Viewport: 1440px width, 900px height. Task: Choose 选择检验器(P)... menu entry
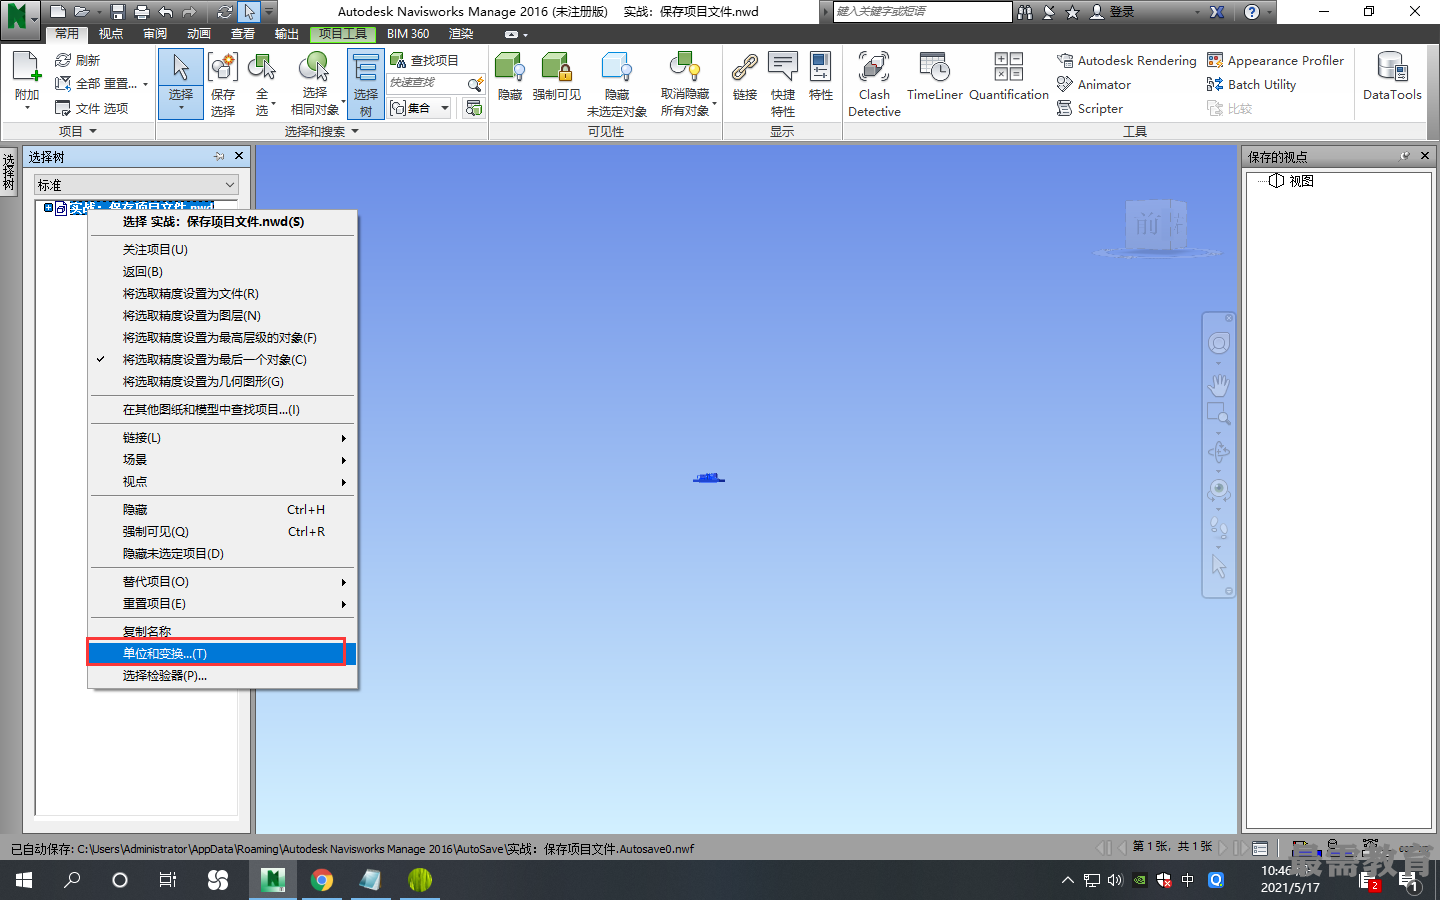click(x=222, y=675)
